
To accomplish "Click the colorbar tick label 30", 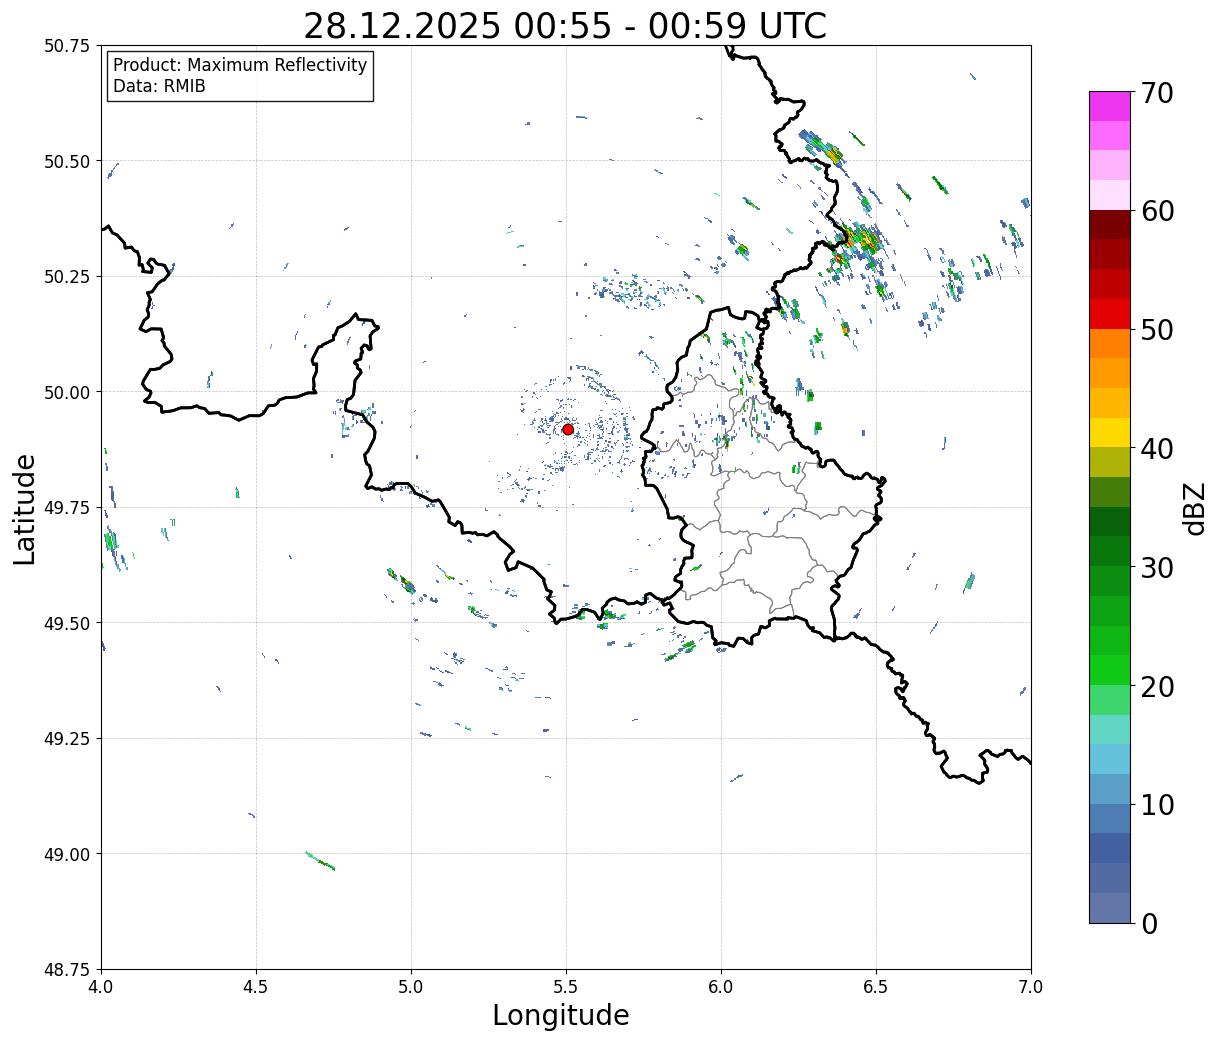I will click(1156, 568).
